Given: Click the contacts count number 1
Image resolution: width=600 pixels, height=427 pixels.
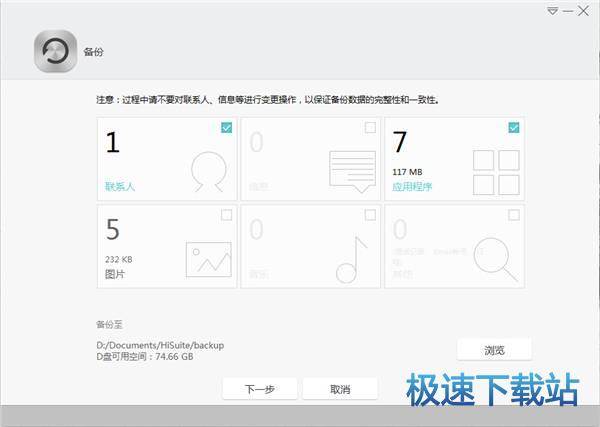Looking at the screenshot, I should click(x=113, y=142).
